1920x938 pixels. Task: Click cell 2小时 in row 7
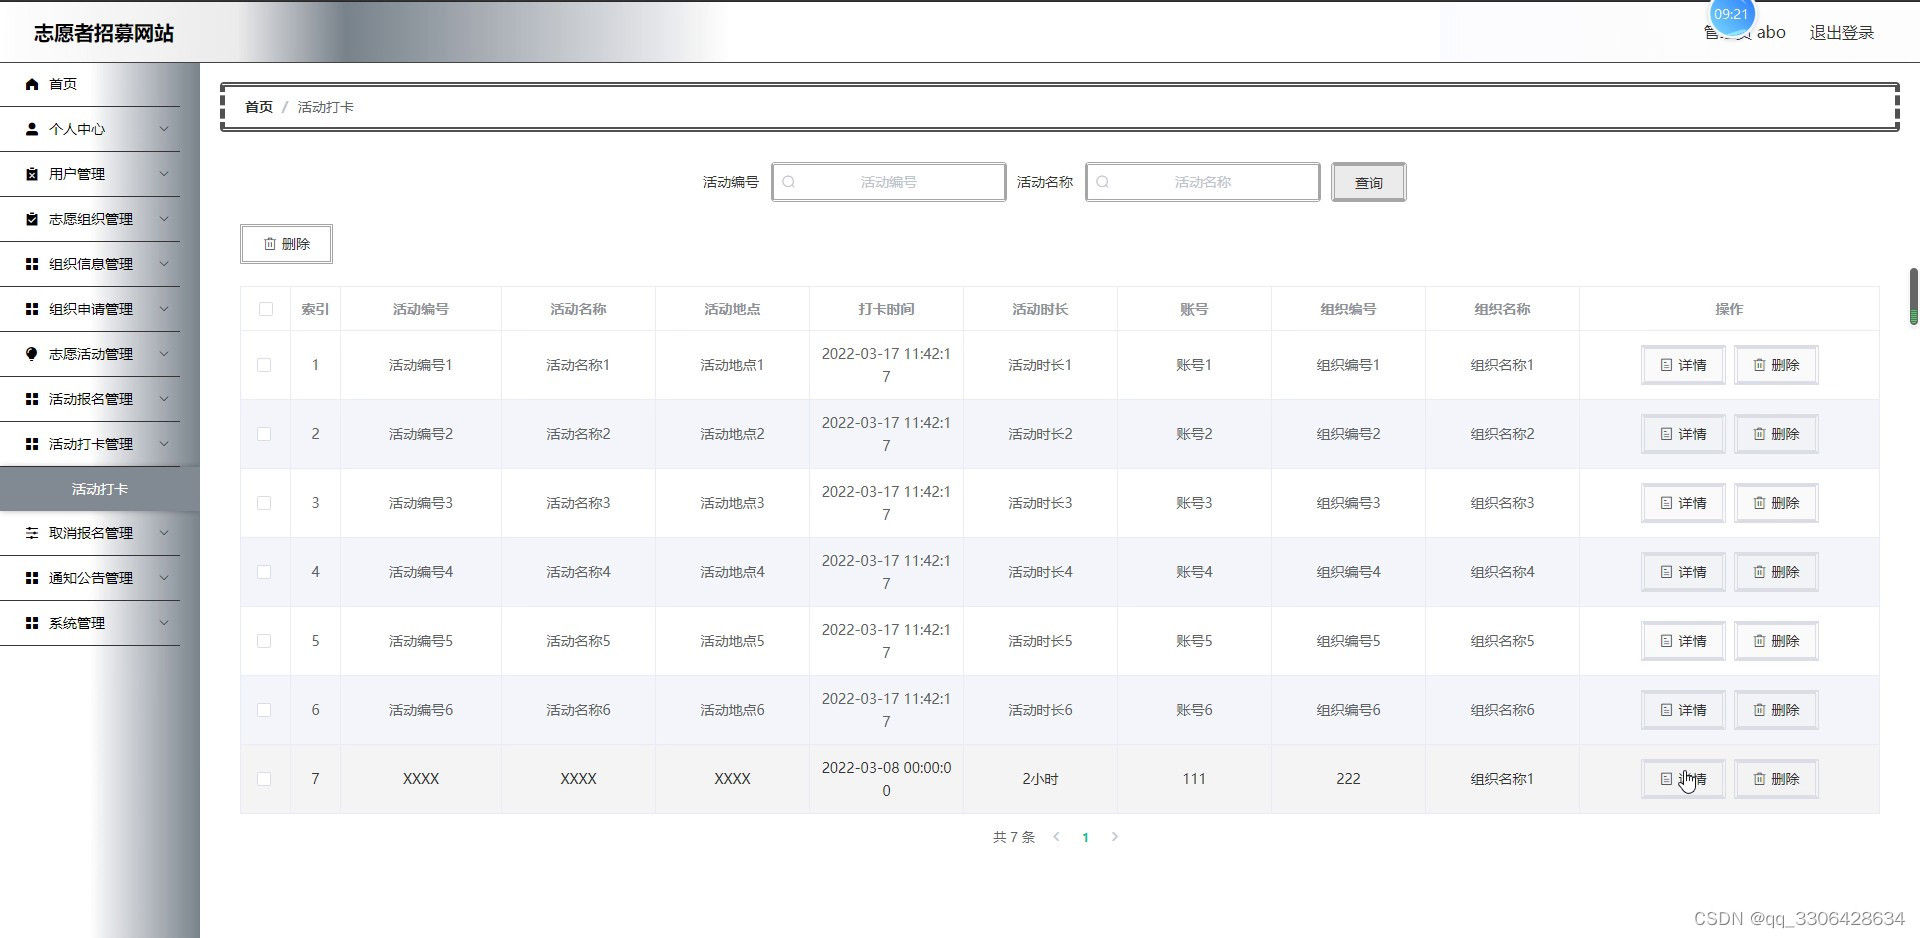click(1040, 779)
